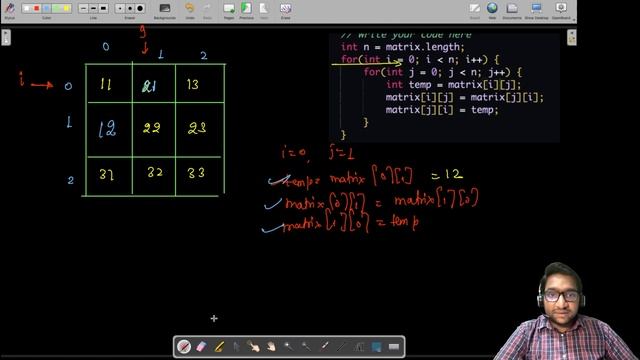Set small eraser size
640x360 pixels.
click(120, 8)
